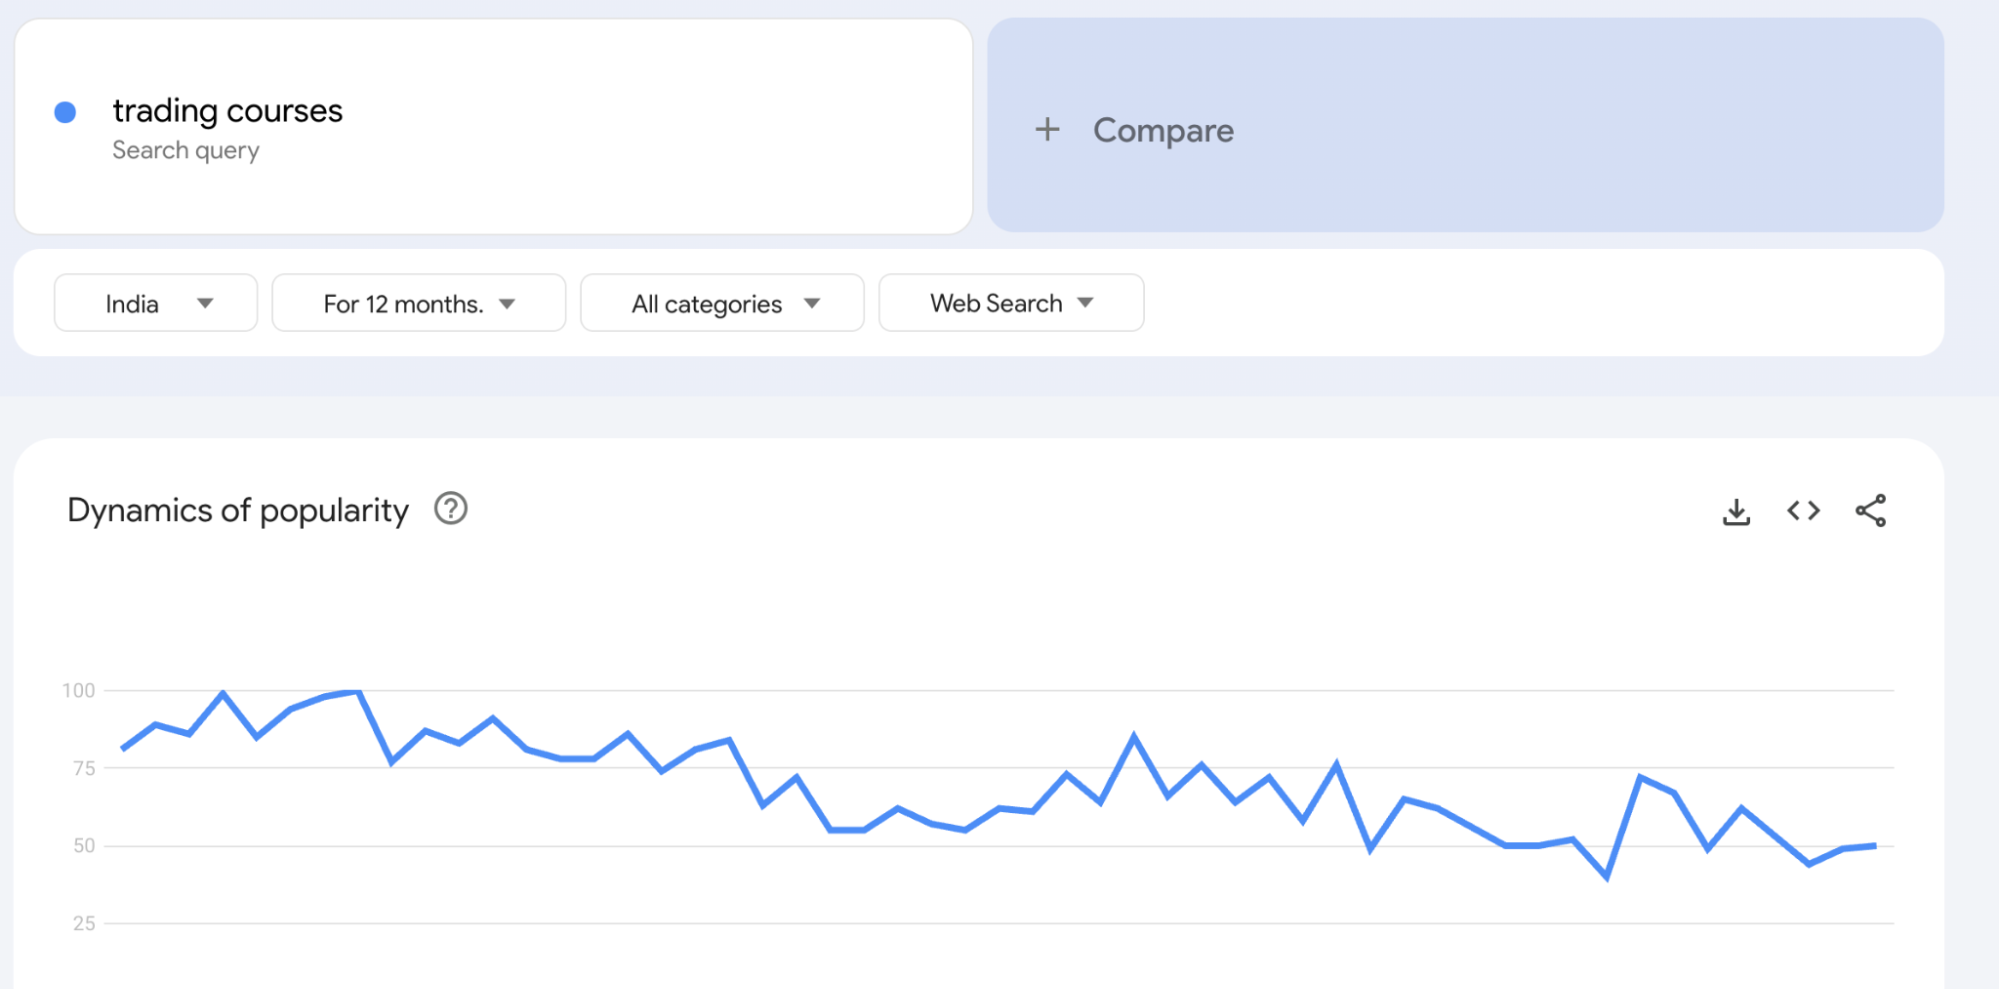
Task: Open the For 12 months time range dropdown
Action: pos(419,303)
